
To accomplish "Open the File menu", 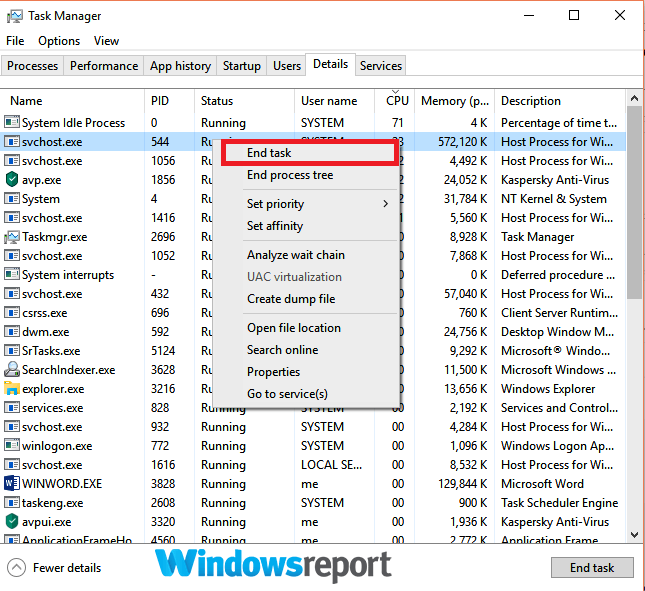I will (15, 41).
